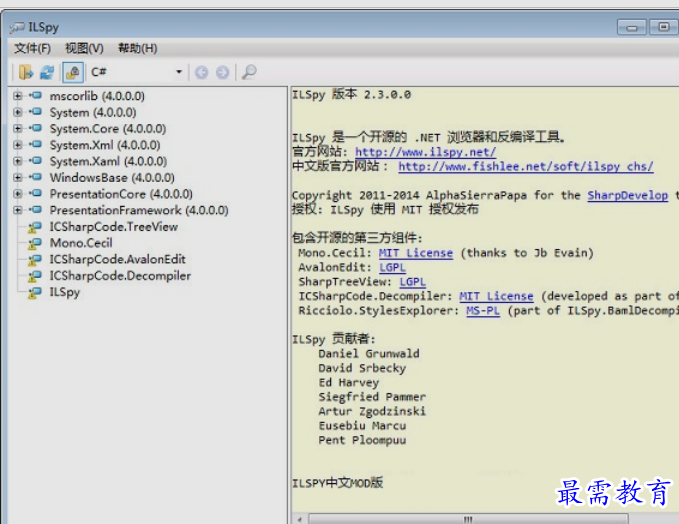
Task: Click the ICSharpCode.TreeView assembly icon
Action: pyautogui.click(x=35, y=227)
